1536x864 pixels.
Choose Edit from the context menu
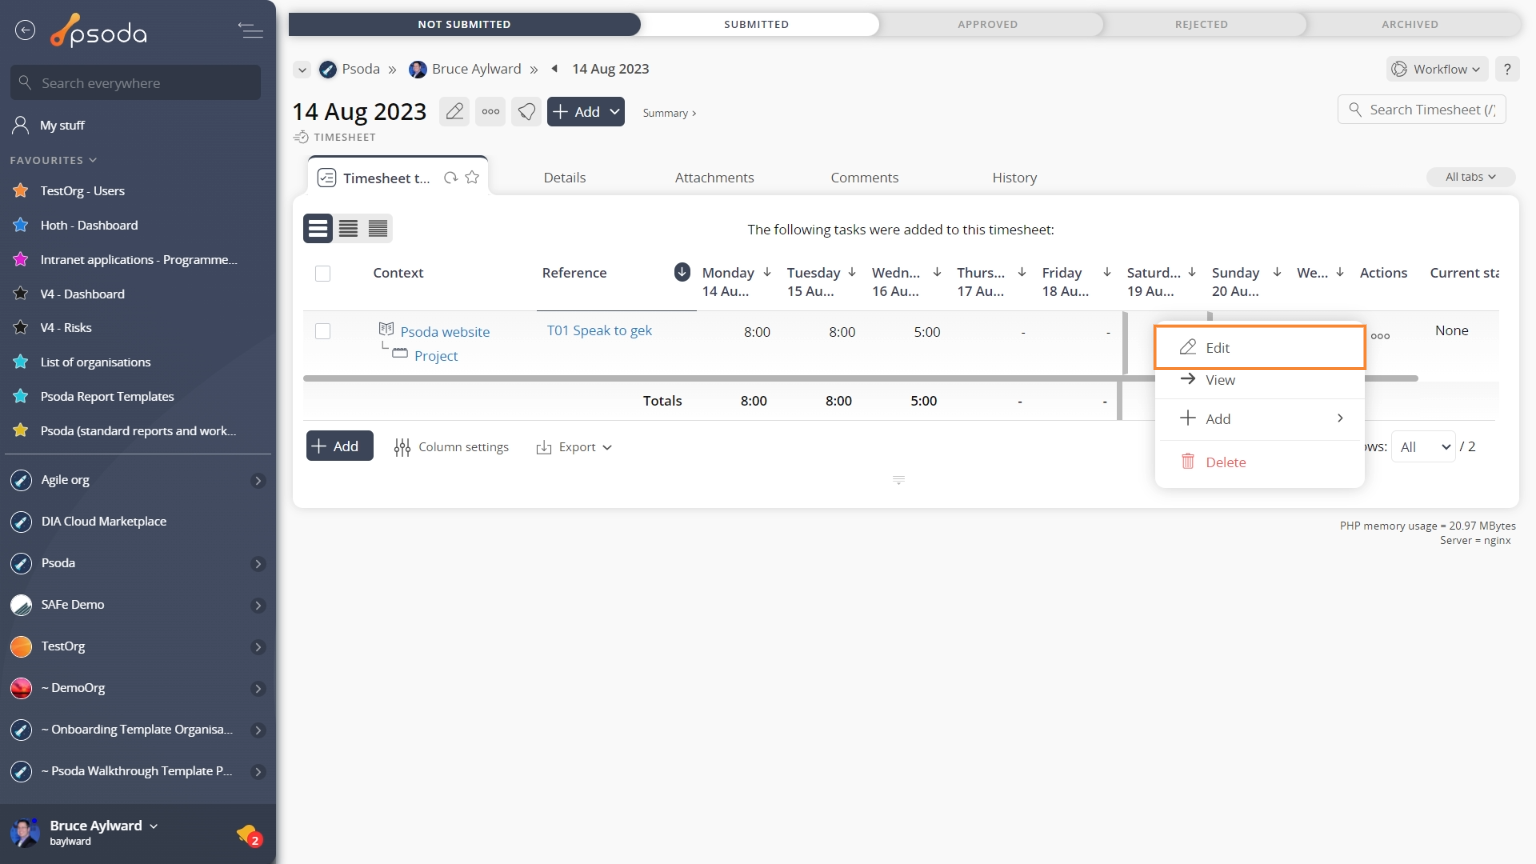1259,347
